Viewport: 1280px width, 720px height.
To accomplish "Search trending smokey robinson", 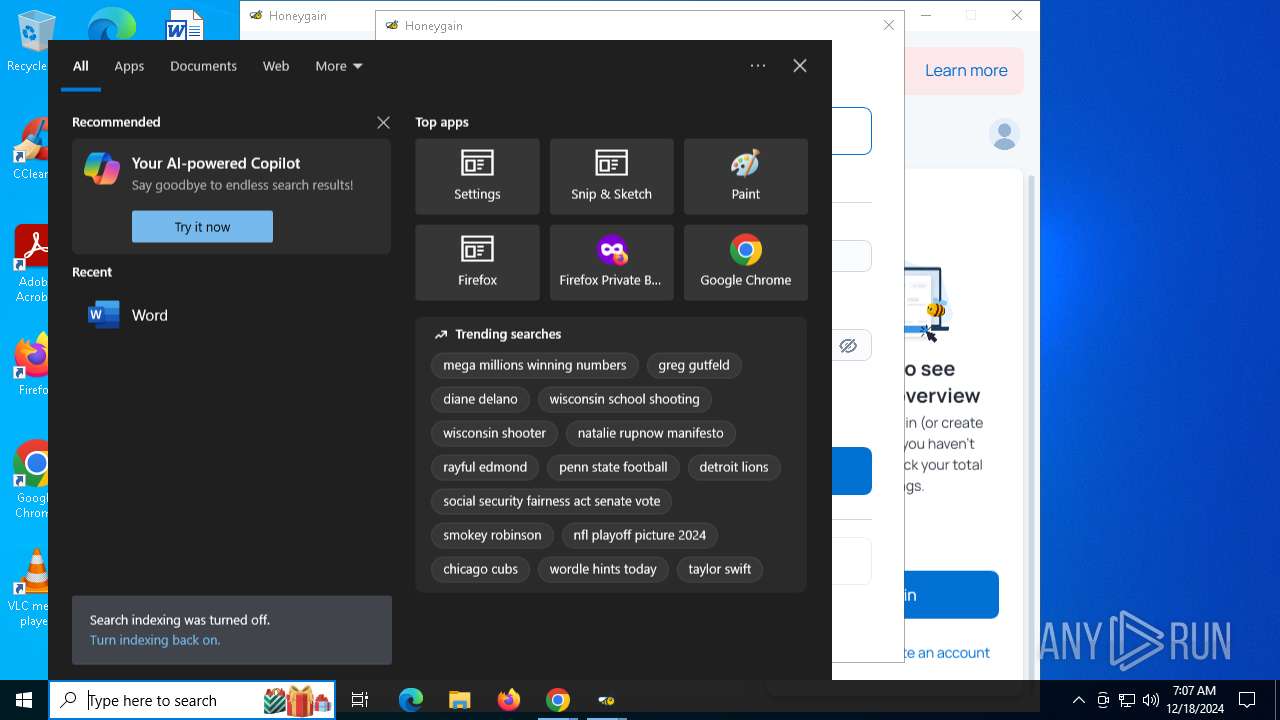I will point(492,535).
